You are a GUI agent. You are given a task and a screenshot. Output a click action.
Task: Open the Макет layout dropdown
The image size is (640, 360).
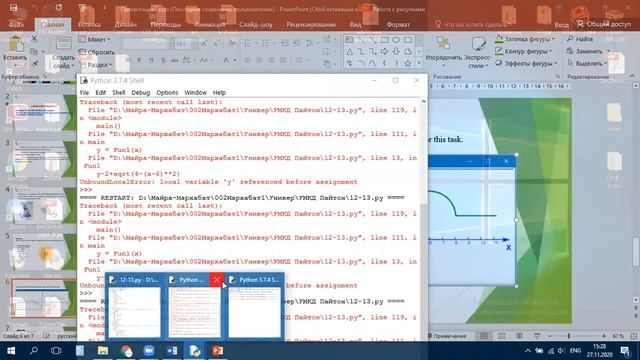[94, 40]
